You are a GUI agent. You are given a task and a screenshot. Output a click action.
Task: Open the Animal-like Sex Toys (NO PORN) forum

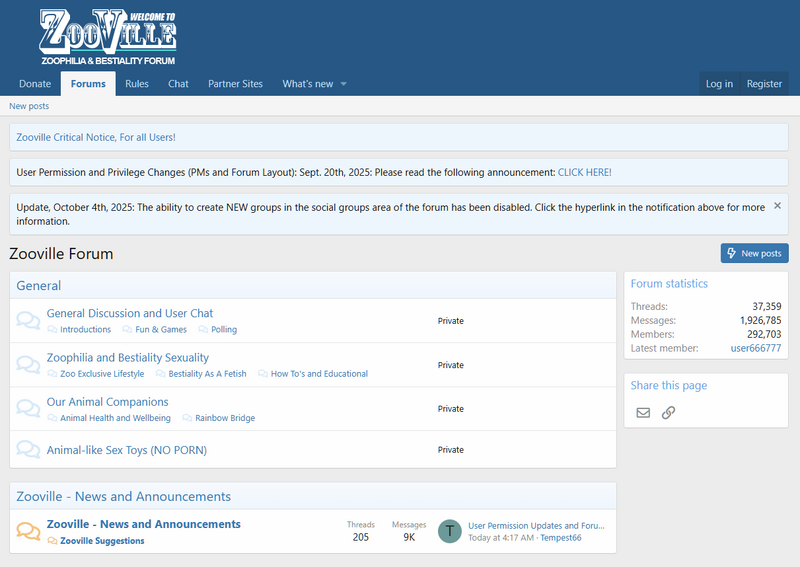[127, 450]
